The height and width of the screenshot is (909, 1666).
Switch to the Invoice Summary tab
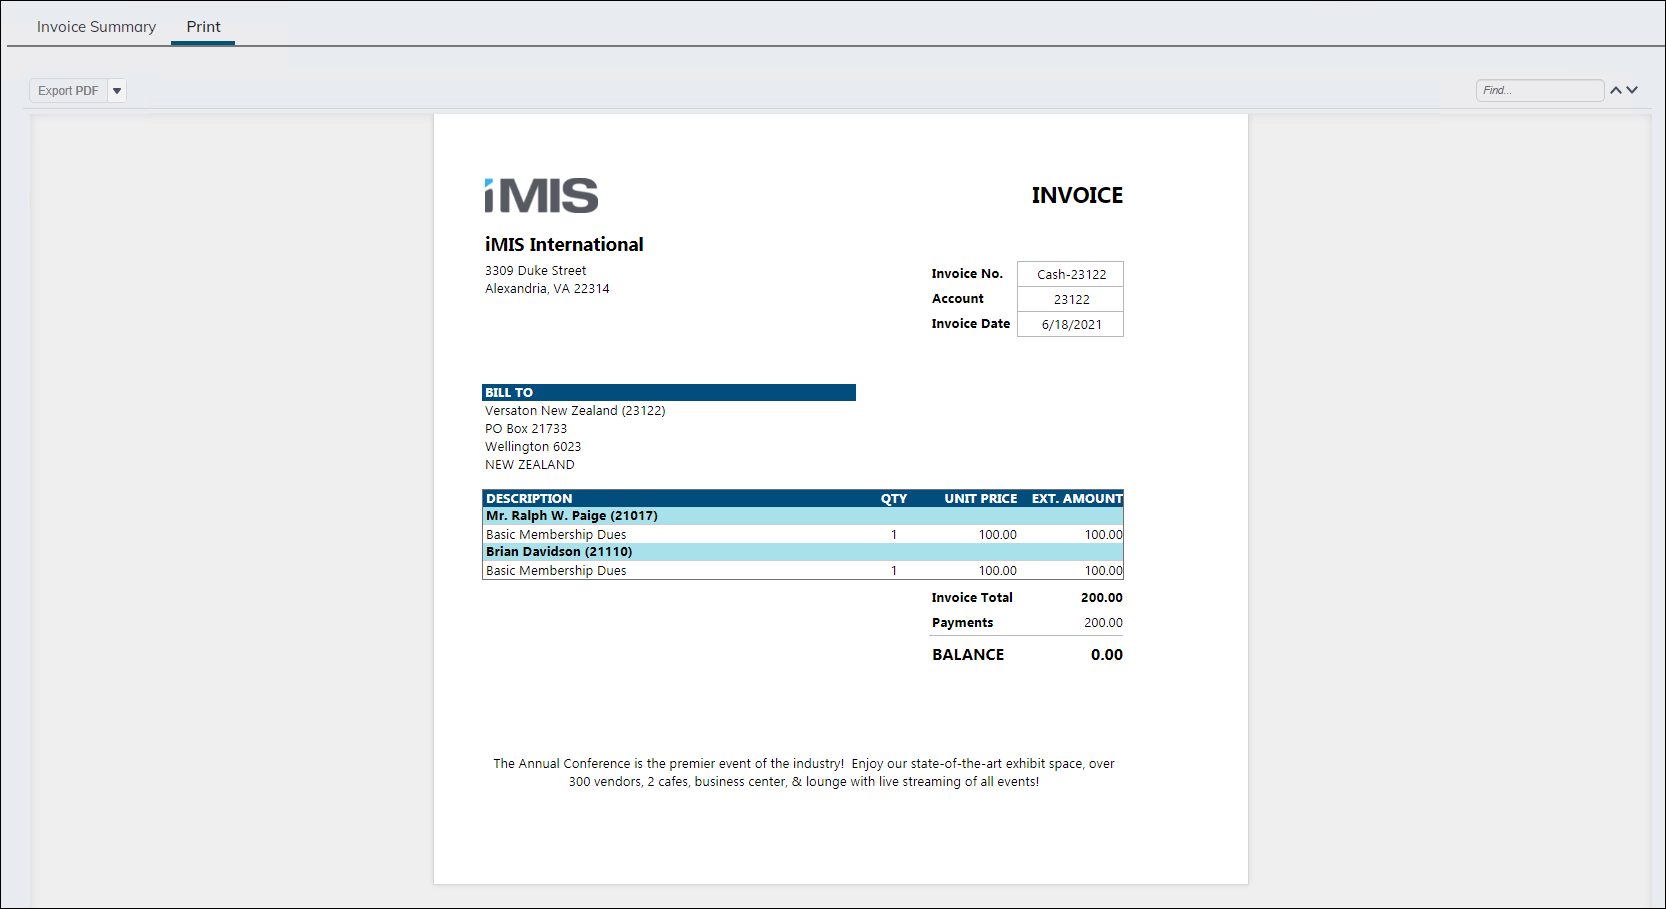pos(96,27)
